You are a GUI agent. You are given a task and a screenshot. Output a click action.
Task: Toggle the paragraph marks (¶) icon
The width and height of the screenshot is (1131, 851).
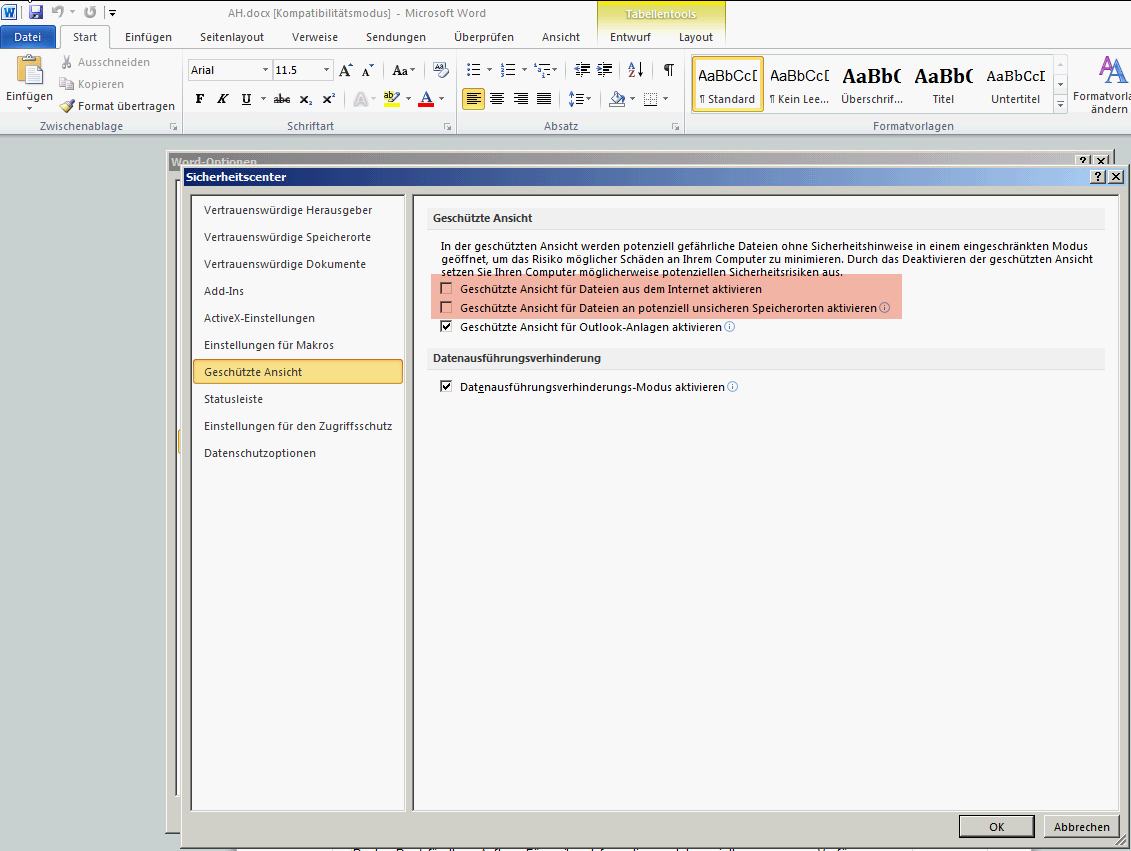668,70
